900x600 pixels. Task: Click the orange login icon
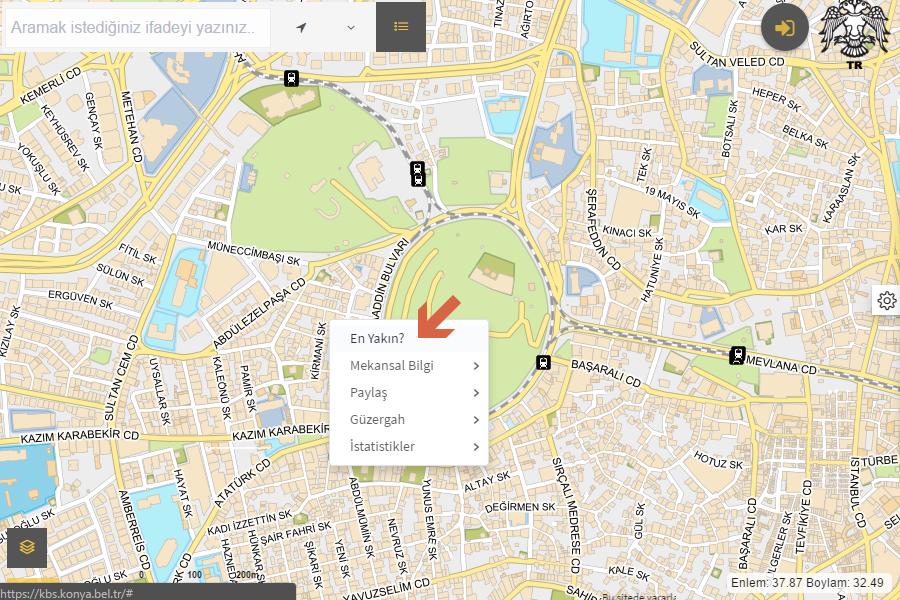tap(785, 27)
